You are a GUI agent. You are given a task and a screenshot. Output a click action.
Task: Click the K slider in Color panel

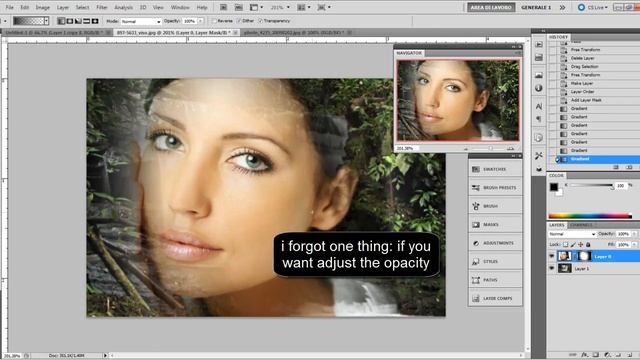click(592, 186)
